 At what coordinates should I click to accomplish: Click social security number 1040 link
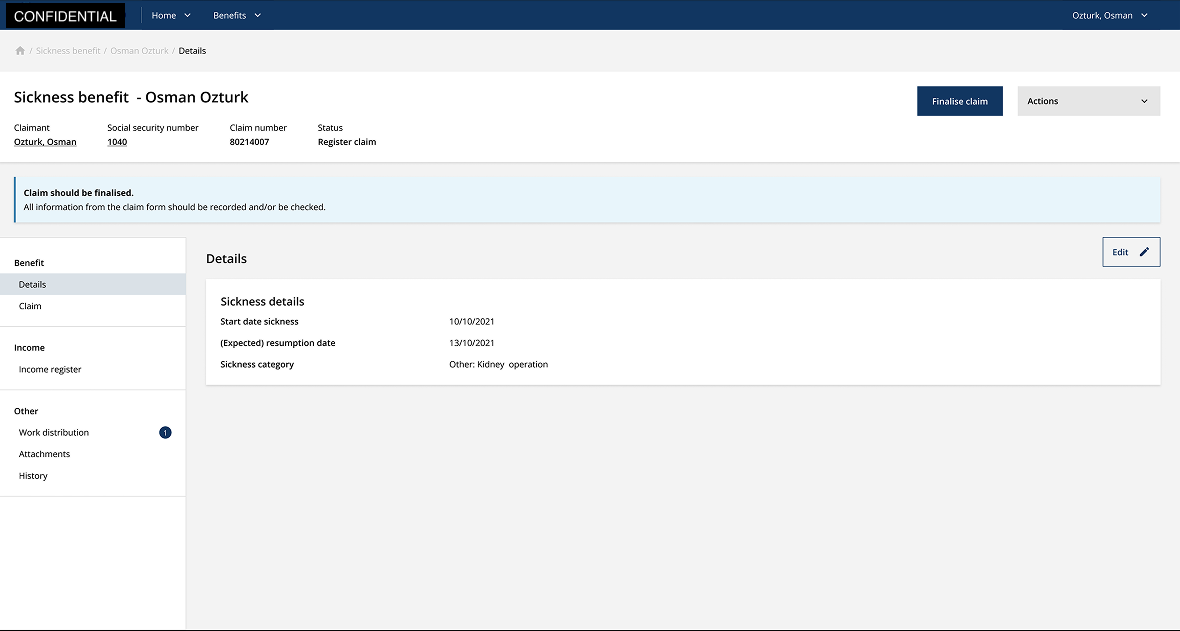click(117, 142)
